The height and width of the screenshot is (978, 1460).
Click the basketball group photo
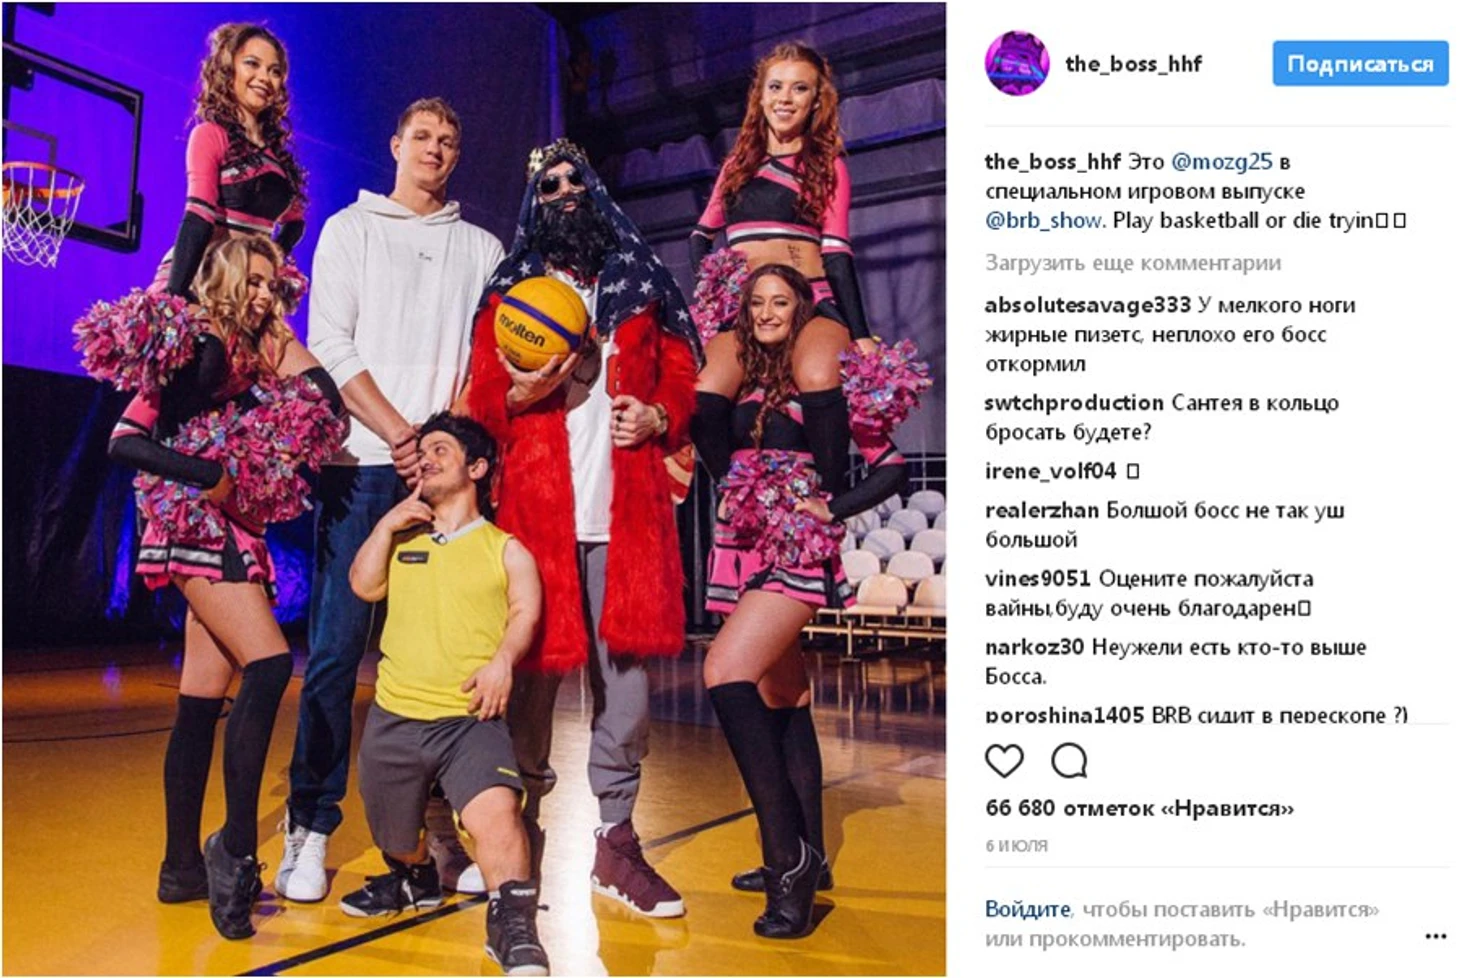pos(474,489)
